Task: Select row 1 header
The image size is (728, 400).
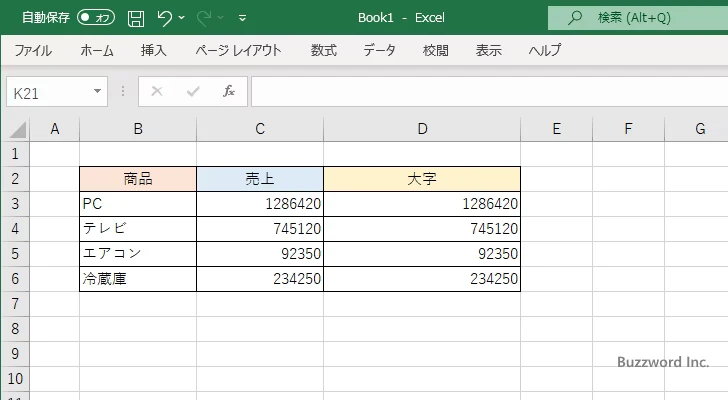Action: (15, 154)
